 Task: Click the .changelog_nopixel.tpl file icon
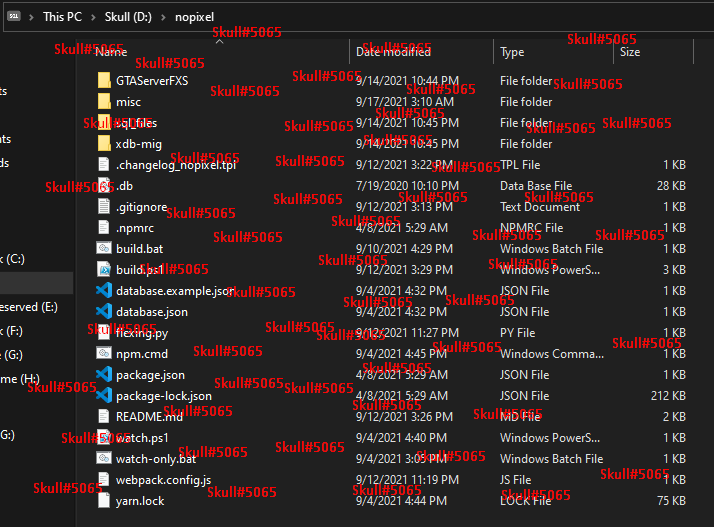[x=104, y=164]
